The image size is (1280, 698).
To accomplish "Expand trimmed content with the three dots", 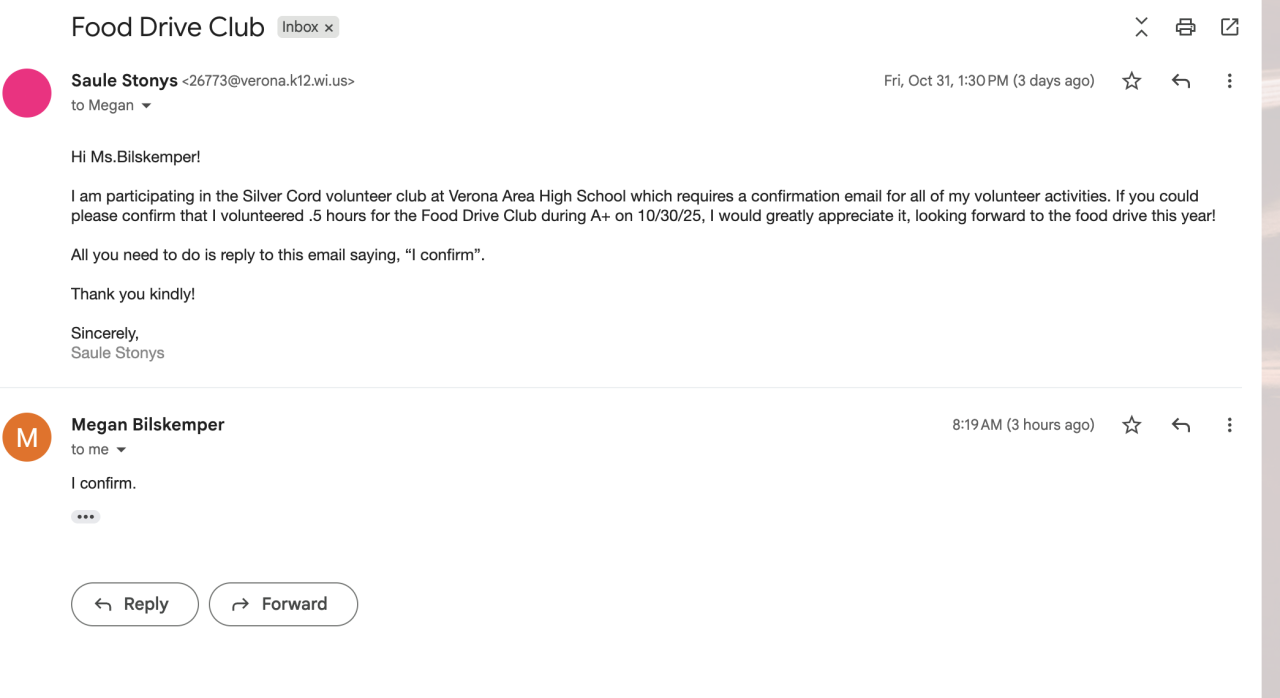I will [x=86, y=517].
